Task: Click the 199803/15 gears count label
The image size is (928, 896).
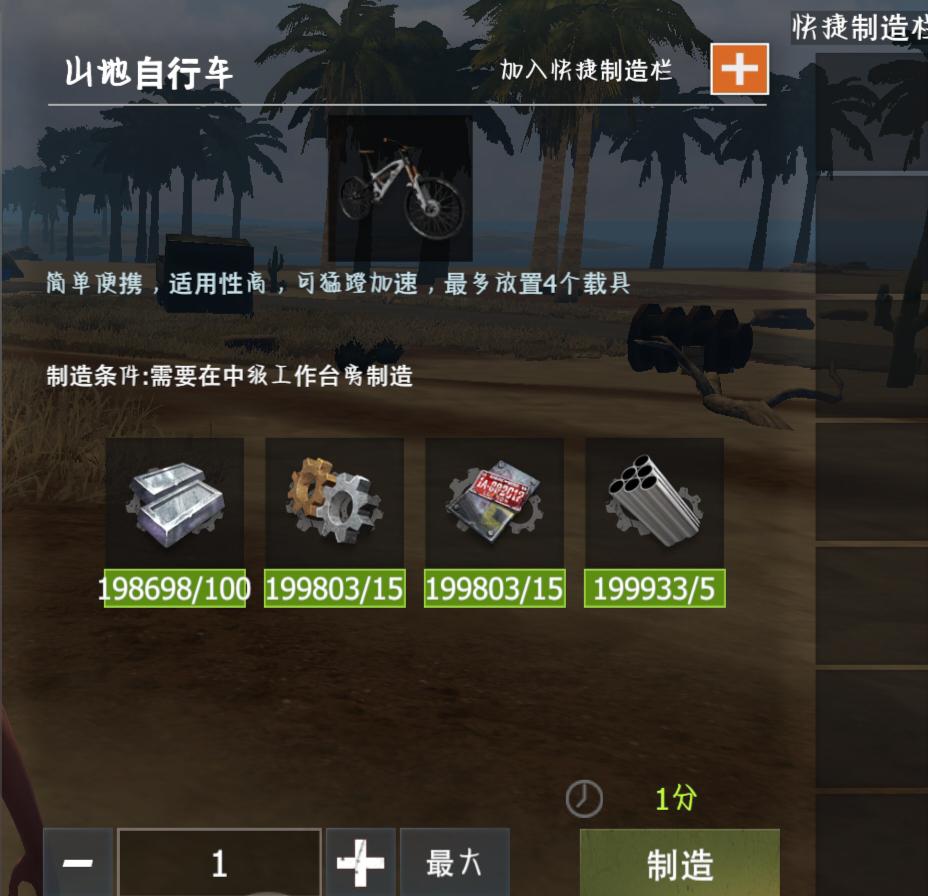Action: (x=334, y=588)
